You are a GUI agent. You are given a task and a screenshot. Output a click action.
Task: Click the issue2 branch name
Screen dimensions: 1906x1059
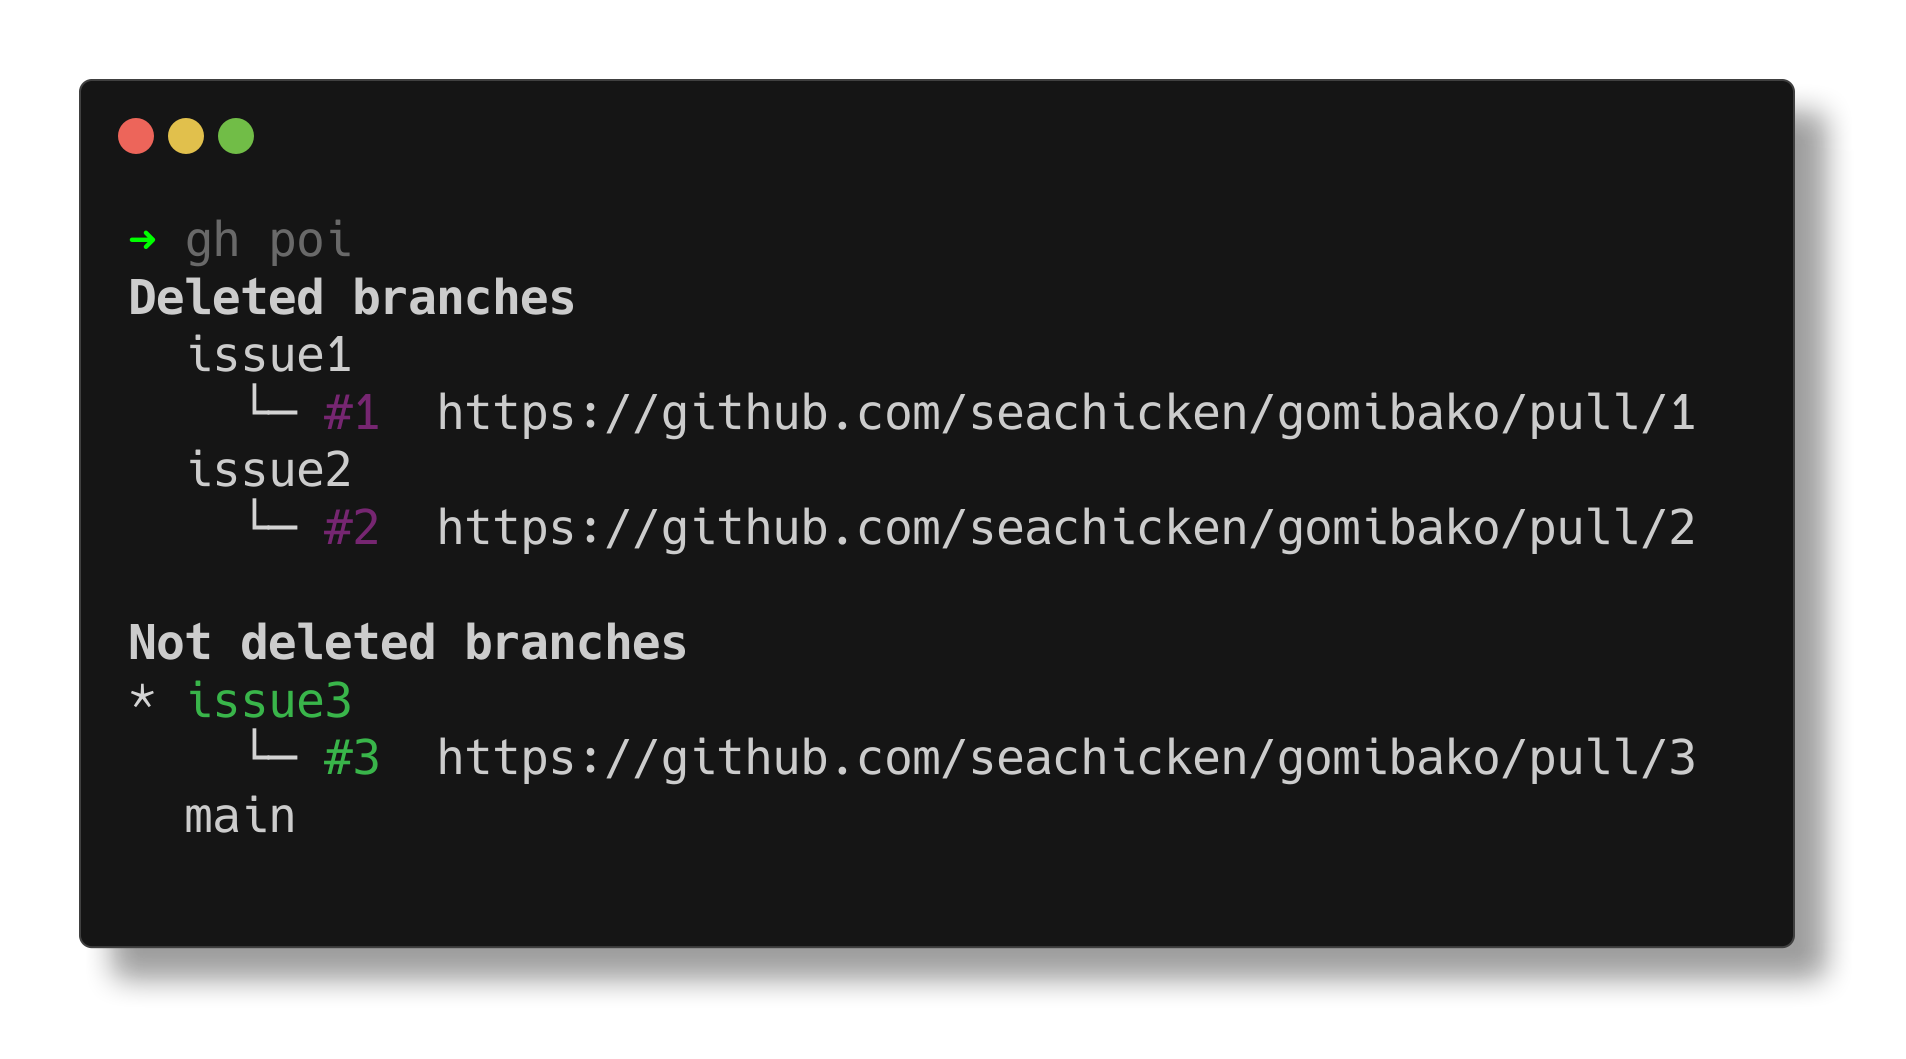269,470
